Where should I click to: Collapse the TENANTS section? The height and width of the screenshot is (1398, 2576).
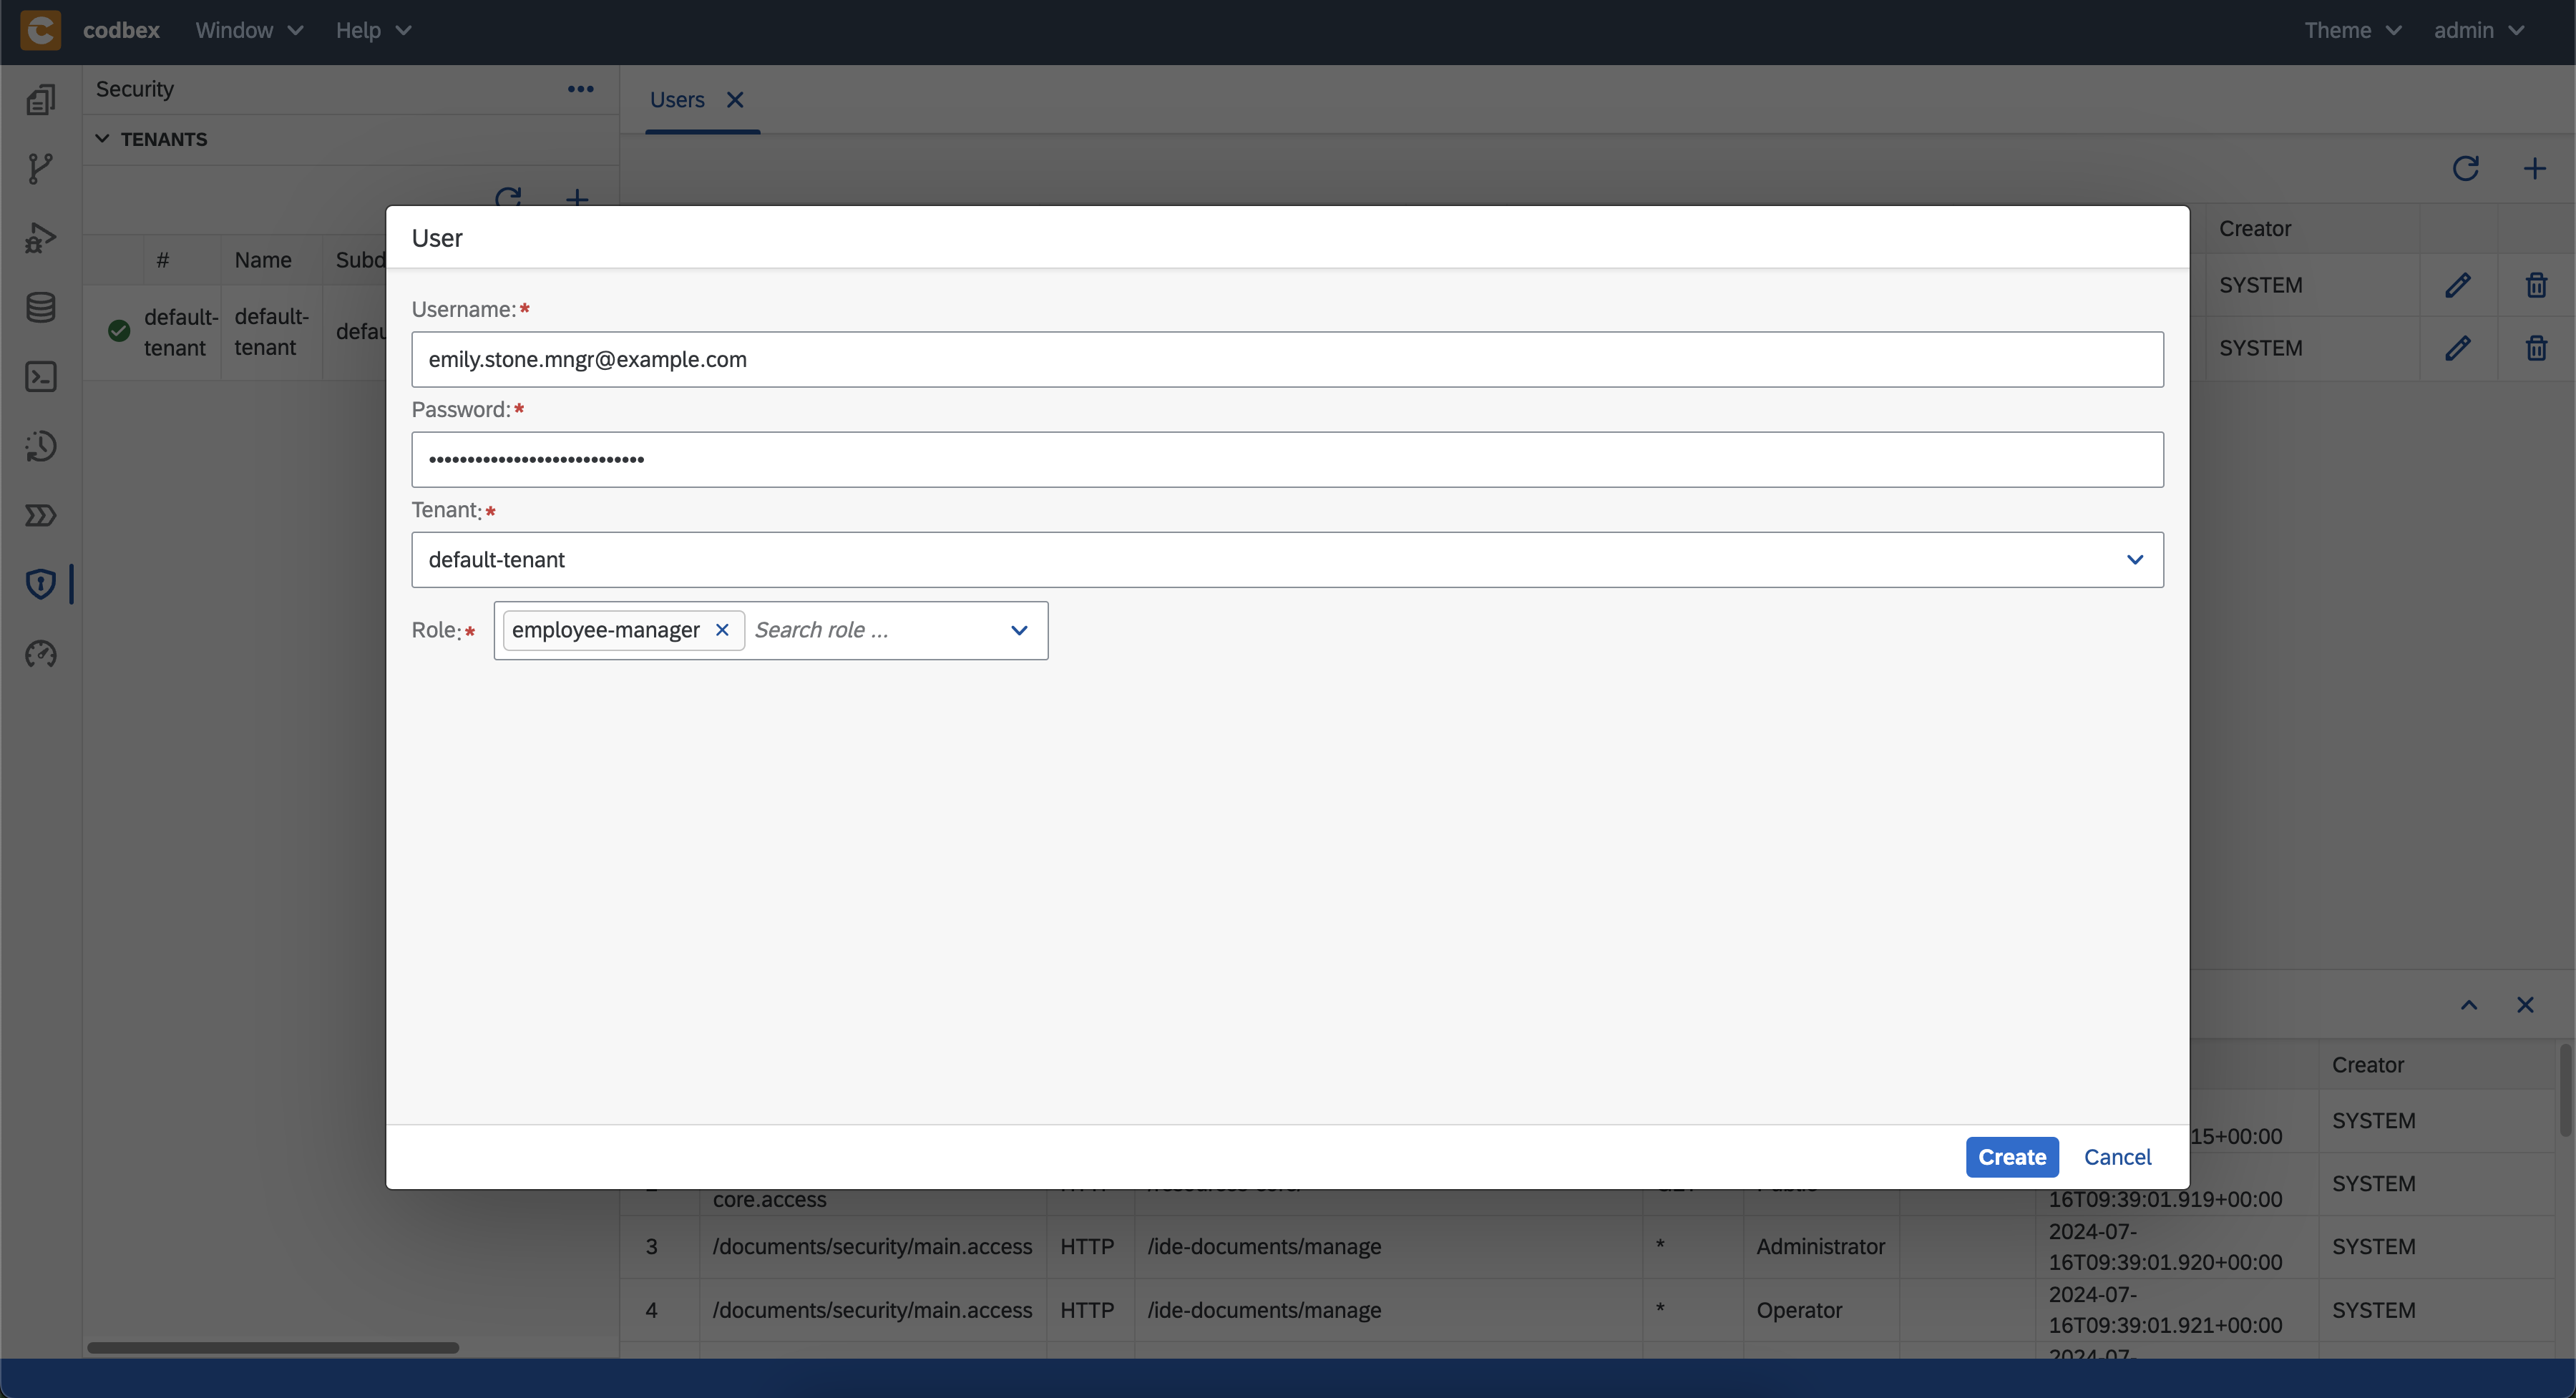pyautogui.click(x=102, y=139)
